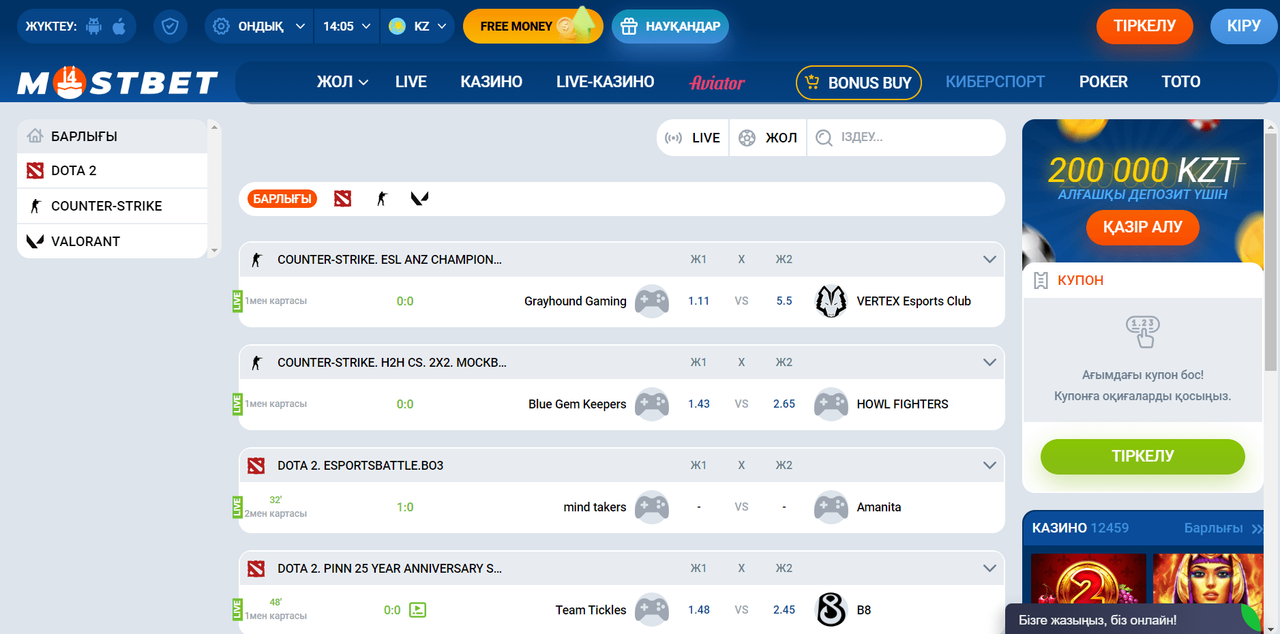This screenshot has height=634, width=1280.
Task: Click the Amanita gamepad avatar
Action: point(831,507)
